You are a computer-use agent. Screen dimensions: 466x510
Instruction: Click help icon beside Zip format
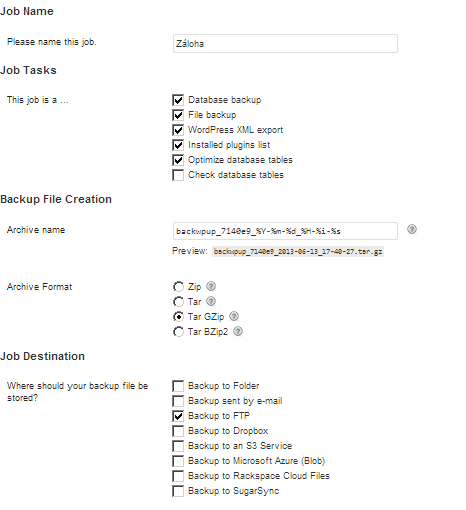[x=211, y=286]
